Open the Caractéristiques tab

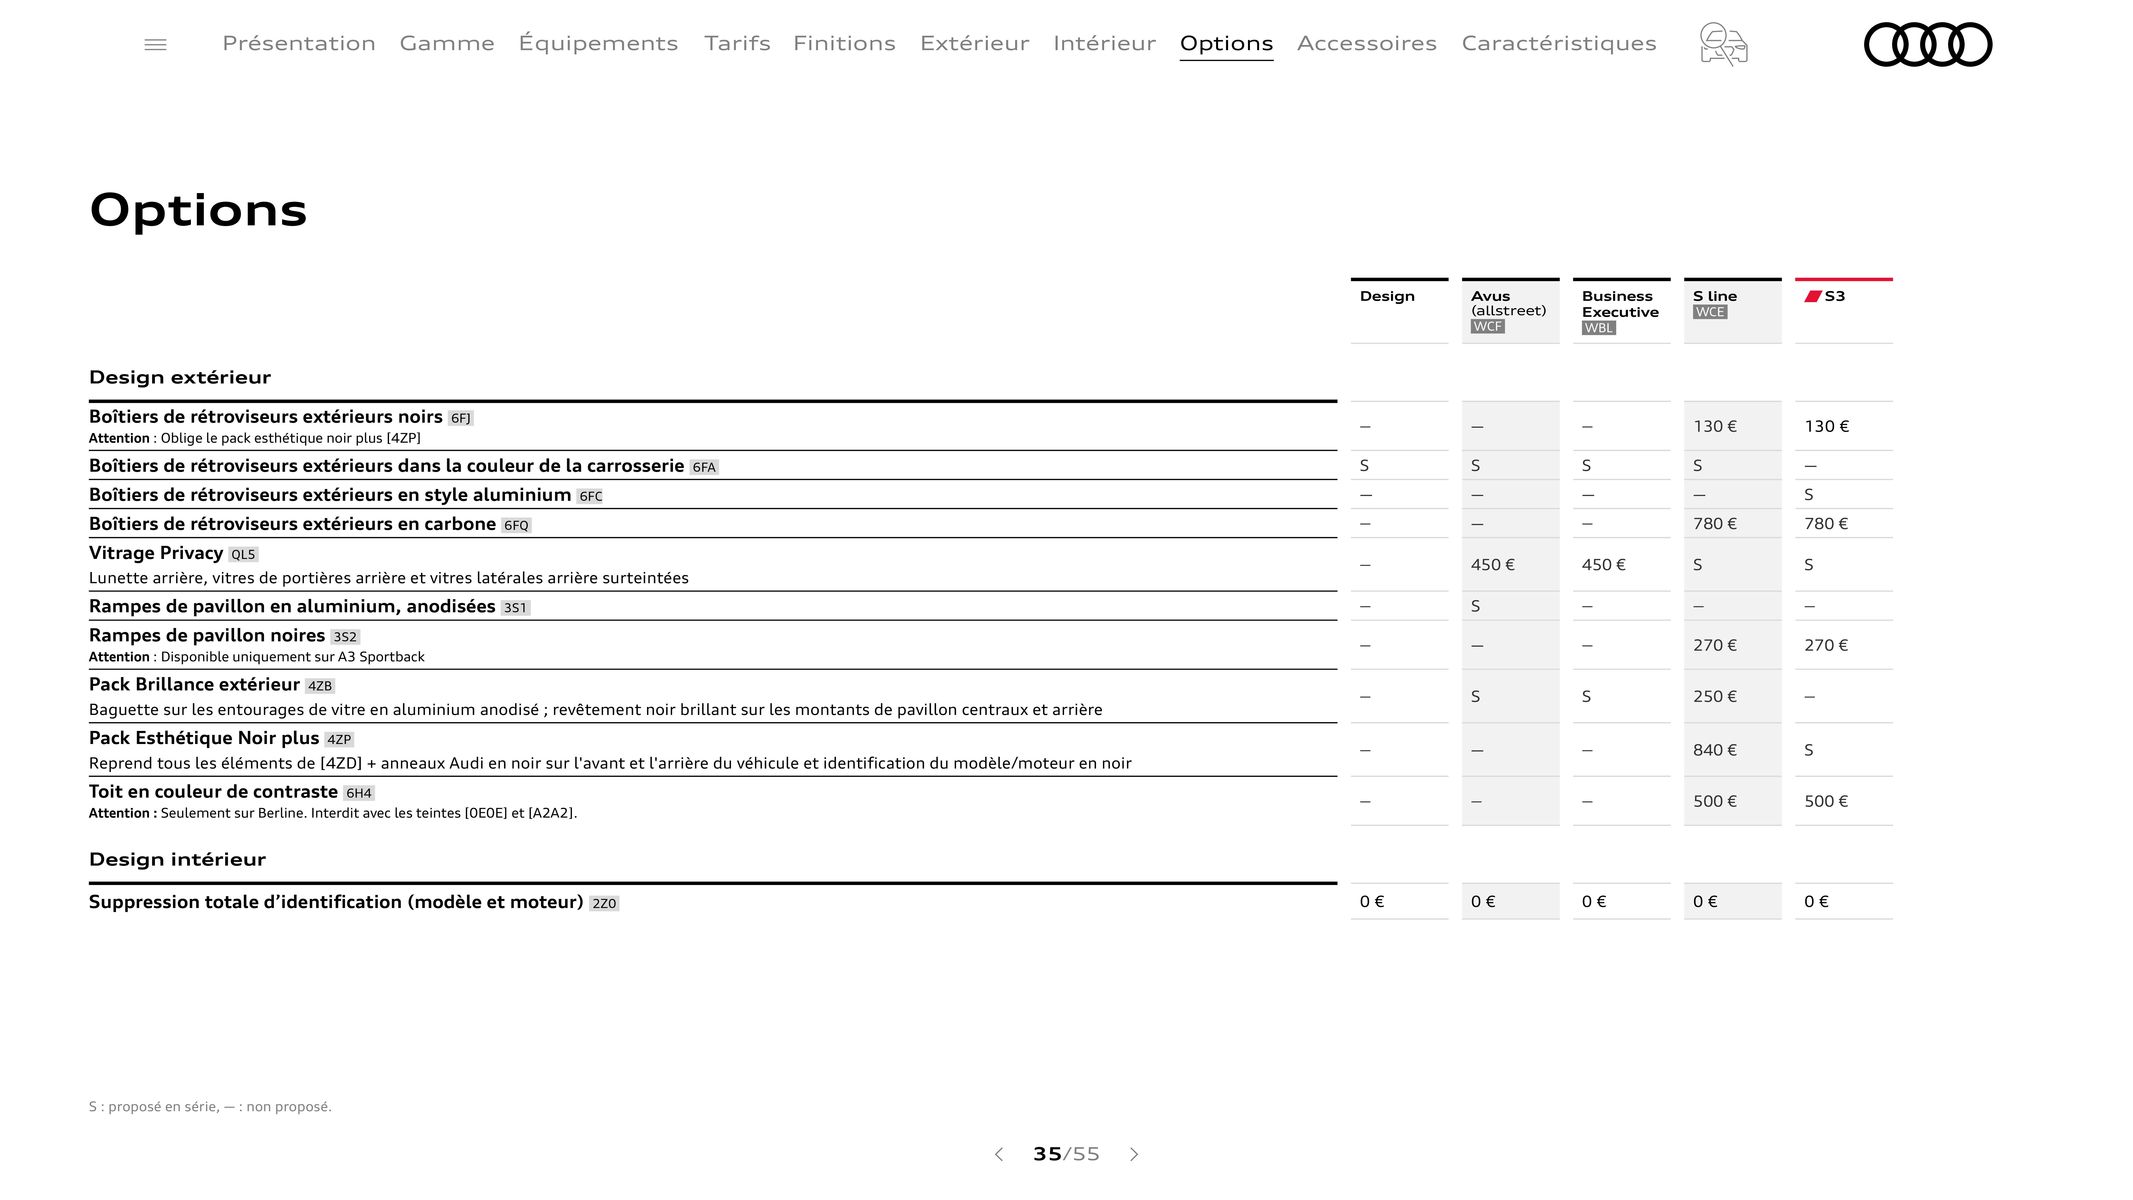(x=1559, y=43)
